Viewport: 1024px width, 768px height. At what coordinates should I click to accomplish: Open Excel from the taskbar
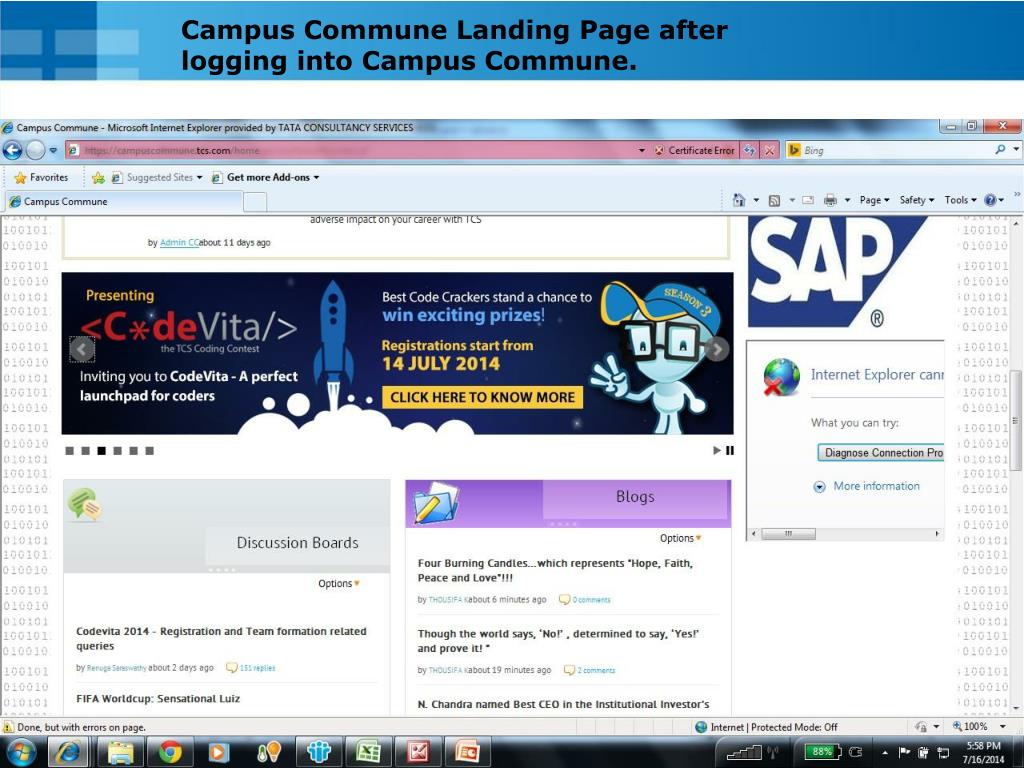coord(368,753)
